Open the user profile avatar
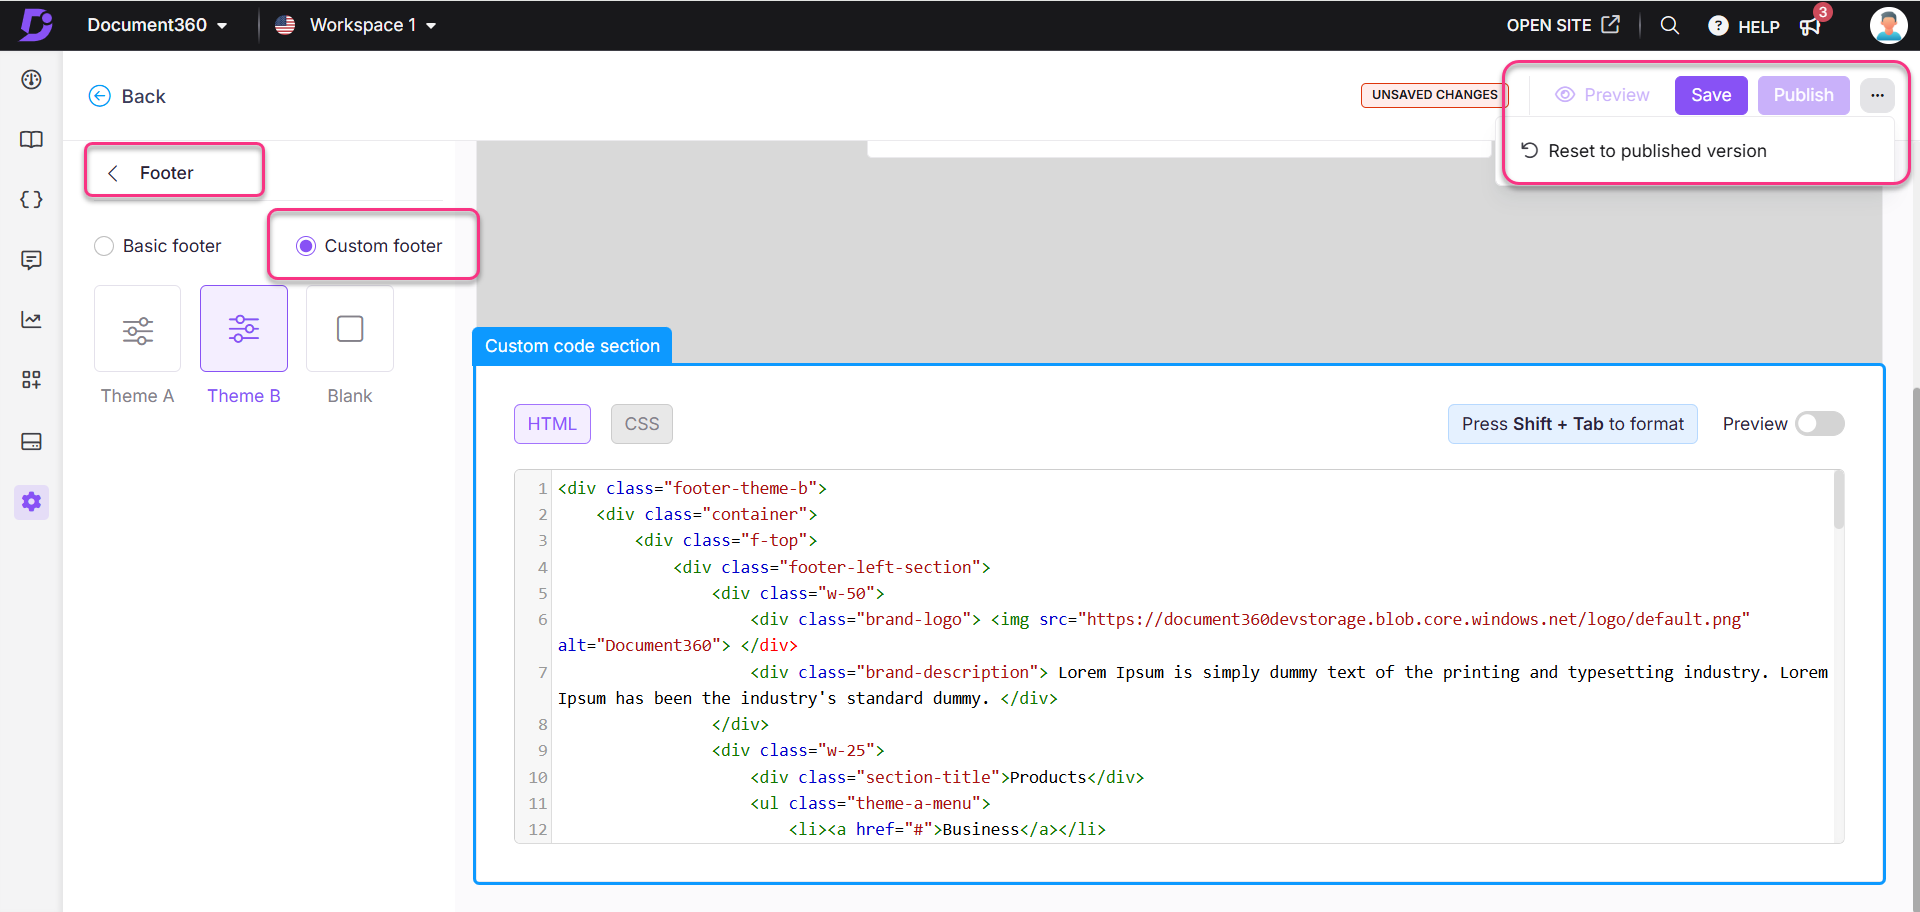 point(1888,25)
